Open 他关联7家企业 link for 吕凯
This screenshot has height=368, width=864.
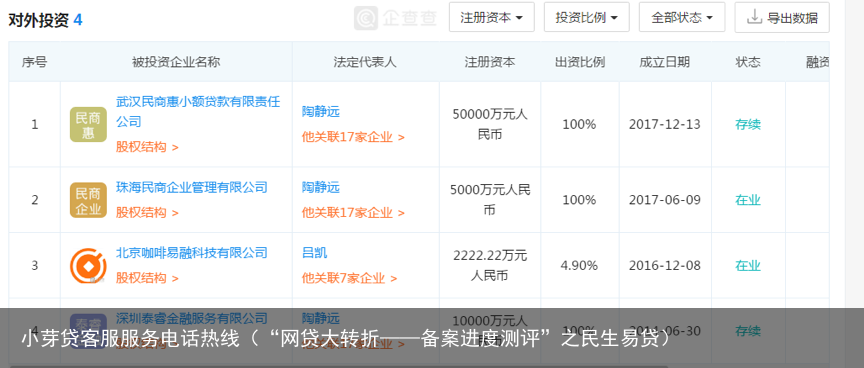349,278
